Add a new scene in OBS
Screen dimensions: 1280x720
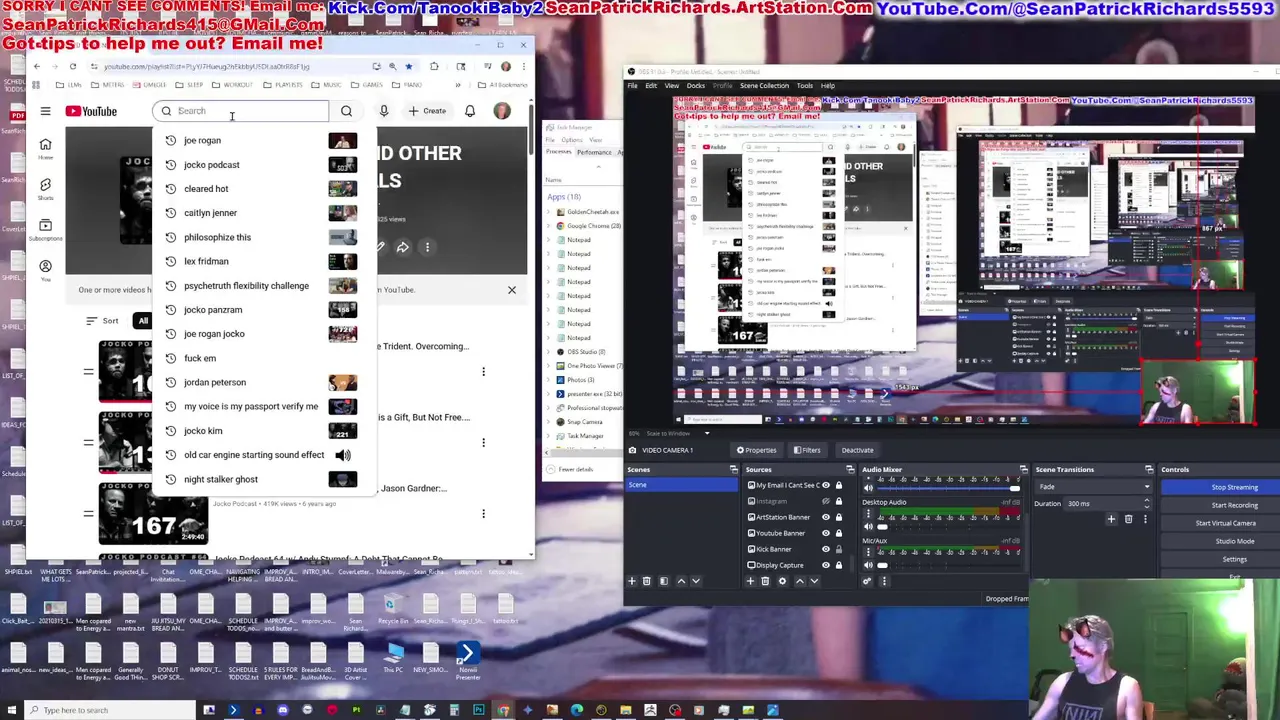click(631, 581)
